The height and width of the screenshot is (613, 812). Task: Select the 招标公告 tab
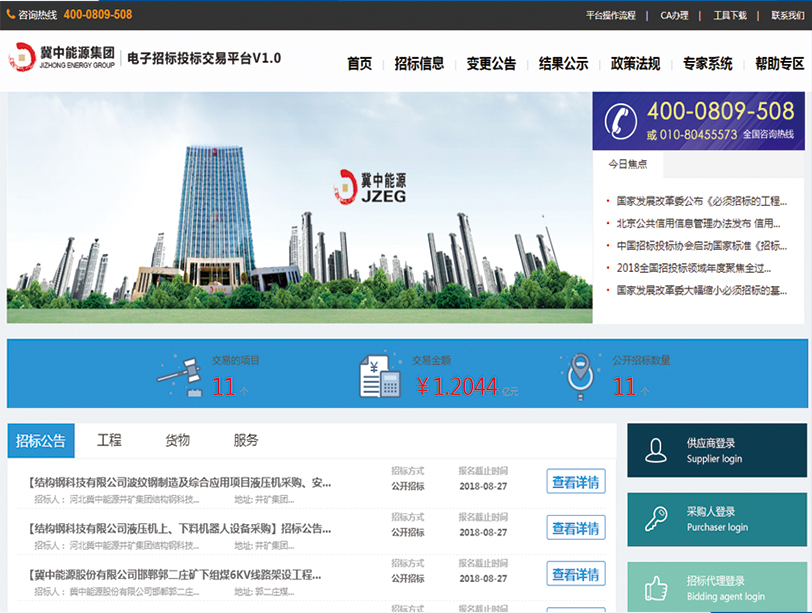pyautogui.click(x=41, y=441)
